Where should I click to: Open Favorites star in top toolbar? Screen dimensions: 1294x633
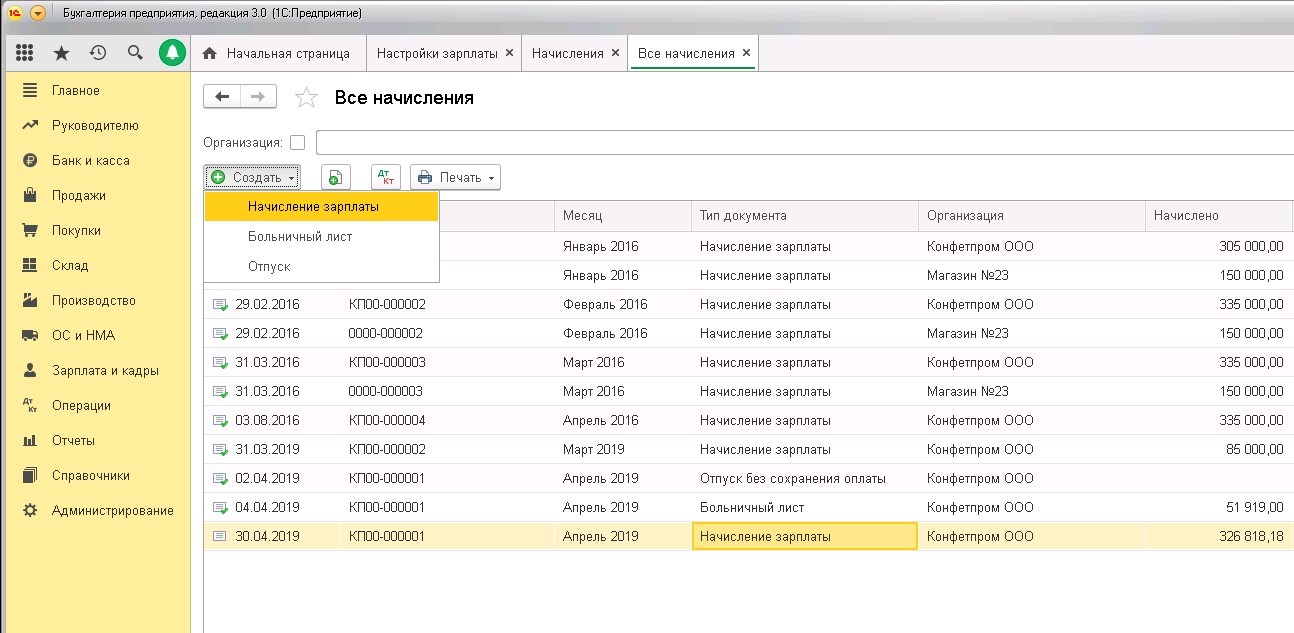(x=61, y=53)
